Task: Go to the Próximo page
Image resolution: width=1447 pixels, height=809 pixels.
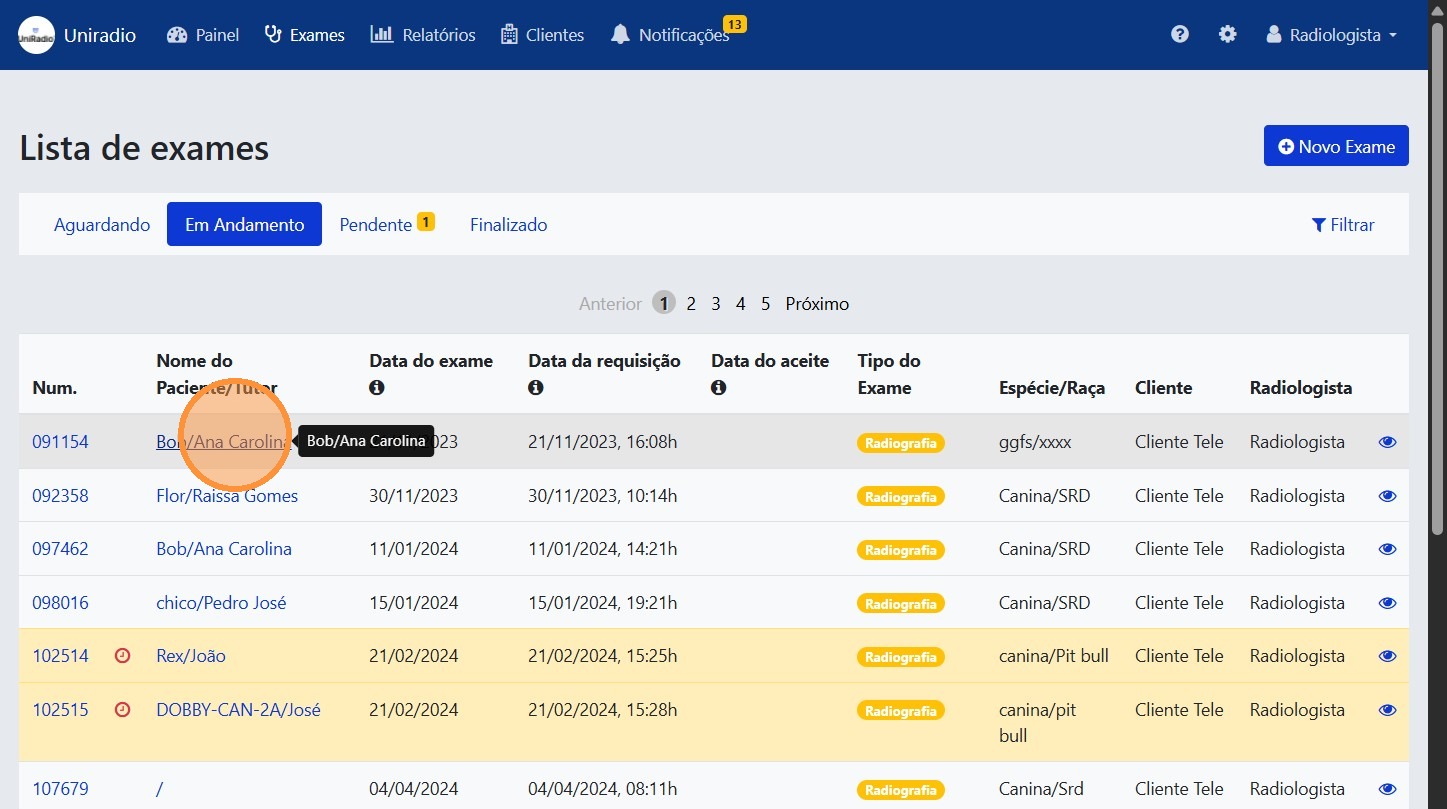Action: (817, 304)
